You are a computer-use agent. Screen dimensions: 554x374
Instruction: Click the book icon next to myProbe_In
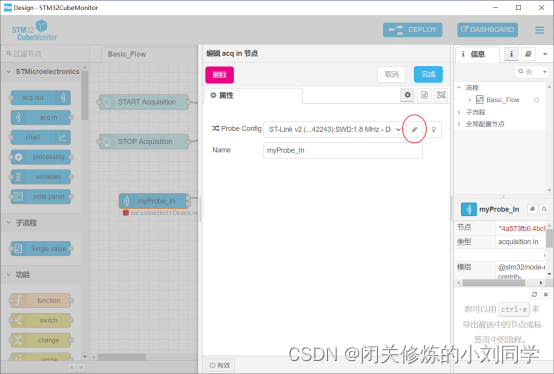[532, 209]
